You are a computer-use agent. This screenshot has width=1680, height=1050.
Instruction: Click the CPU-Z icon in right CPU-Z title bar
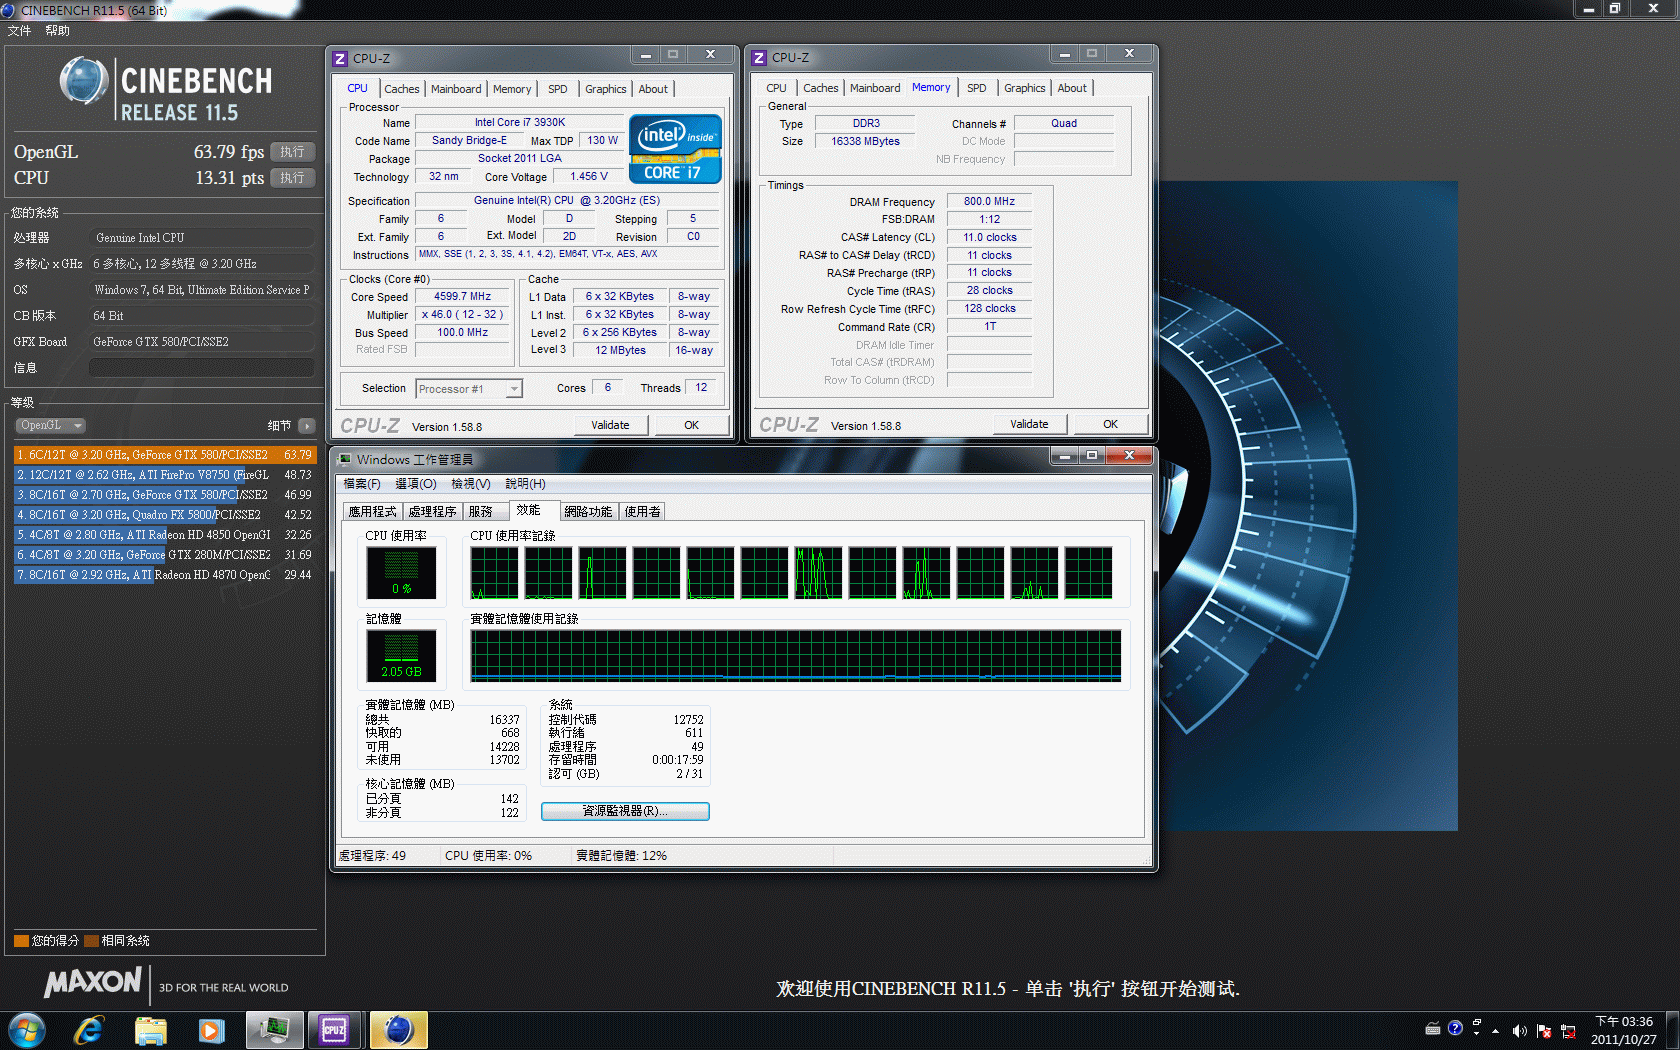click(x=760, y=58)
